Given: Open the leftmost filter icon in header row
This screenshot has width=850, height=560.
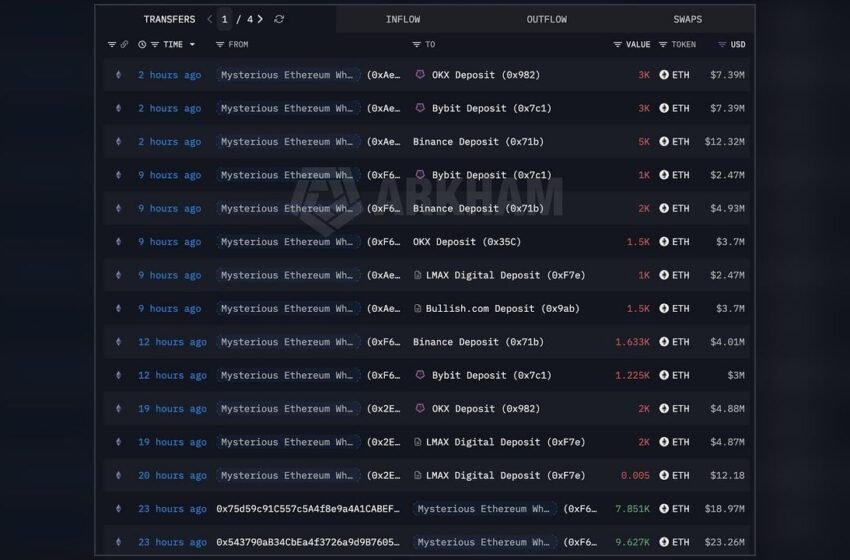Looking at the screenshot, I should [x=112, y=44].
